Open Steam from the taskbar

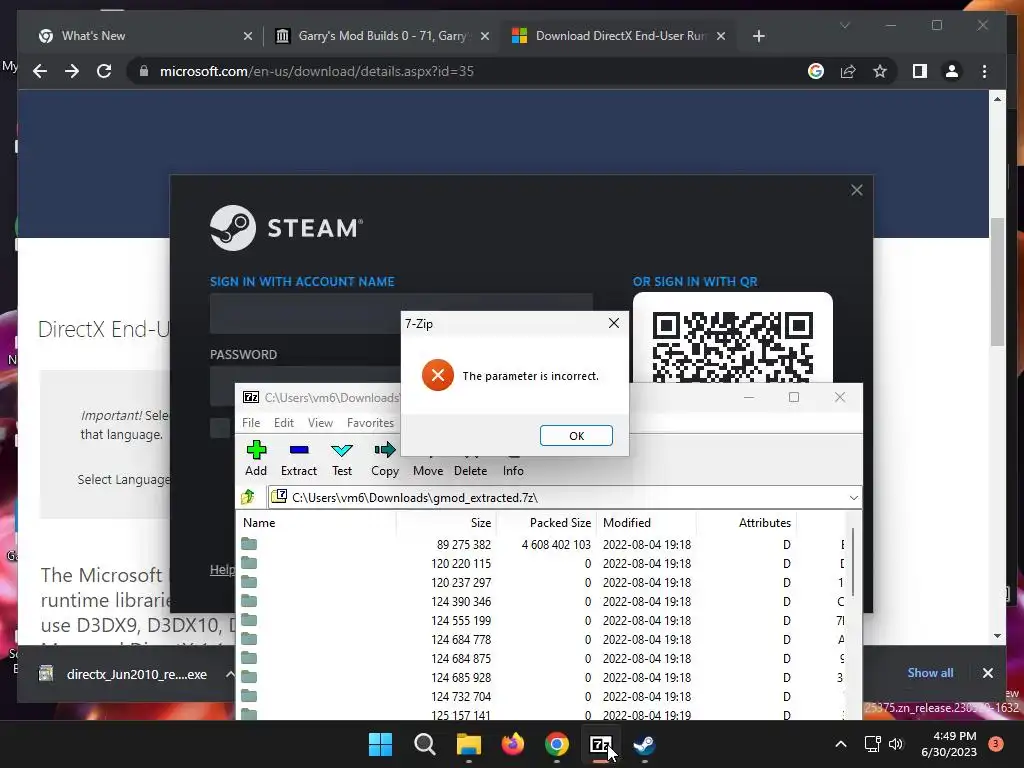tap(645, 744)
